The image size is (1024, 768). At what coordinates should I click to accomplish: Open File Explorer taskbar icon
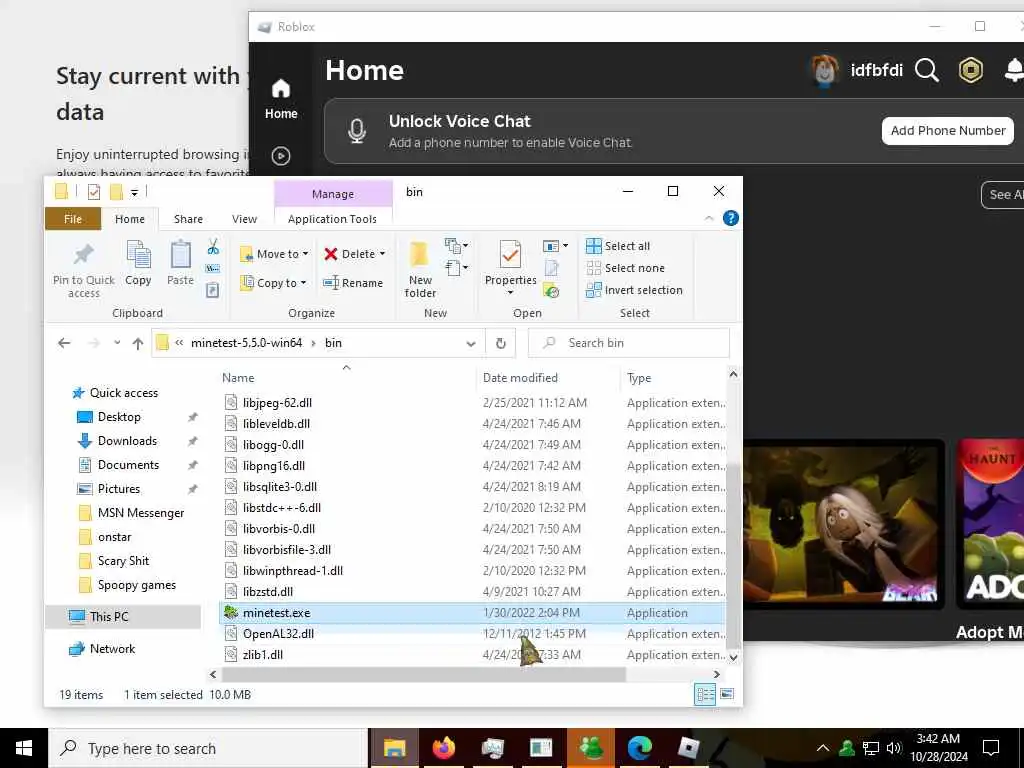pyautogui.click(x=394, y=748)
